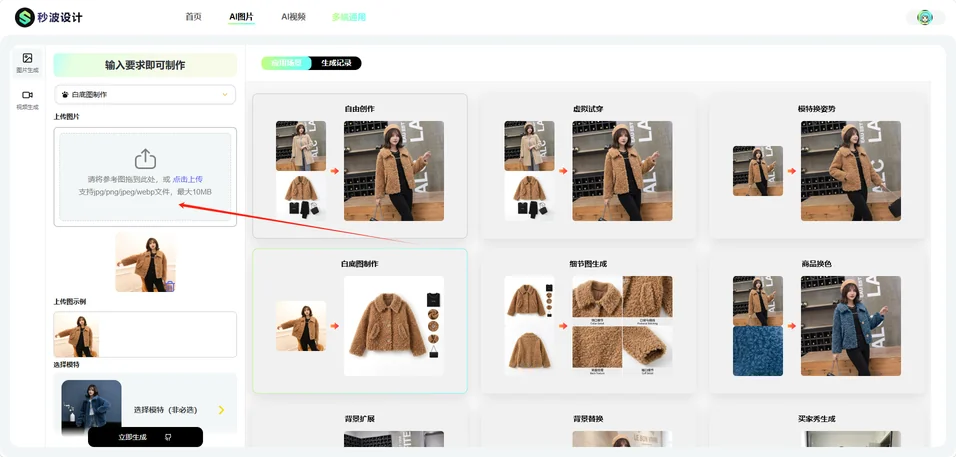Open the AI图片 nav tab
Viewport: 956px width, 457px height.
coord(241,17)
